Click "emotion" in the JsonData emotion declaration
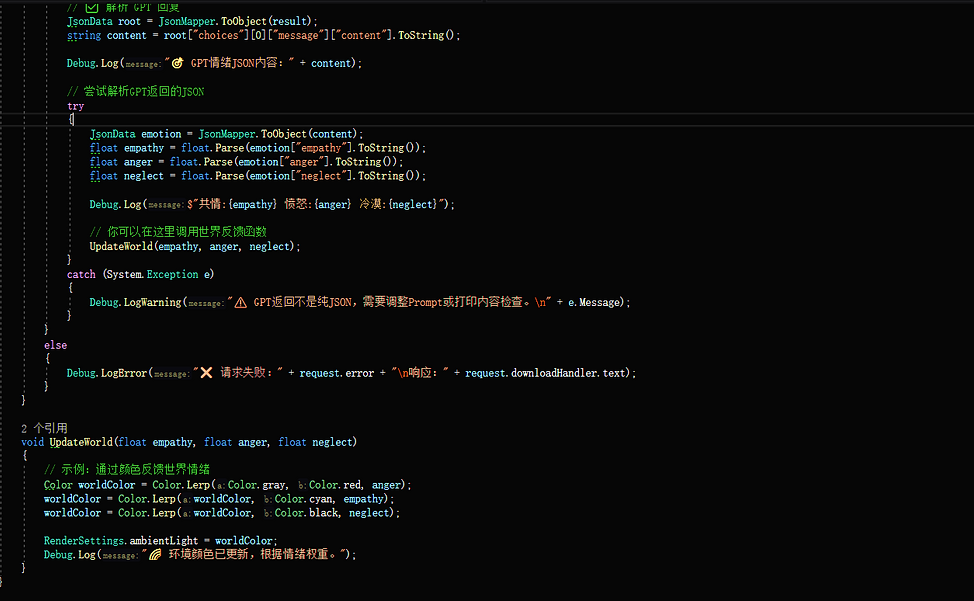The height and width of the screenshot is (601, 974). click(x=161, y=134)
